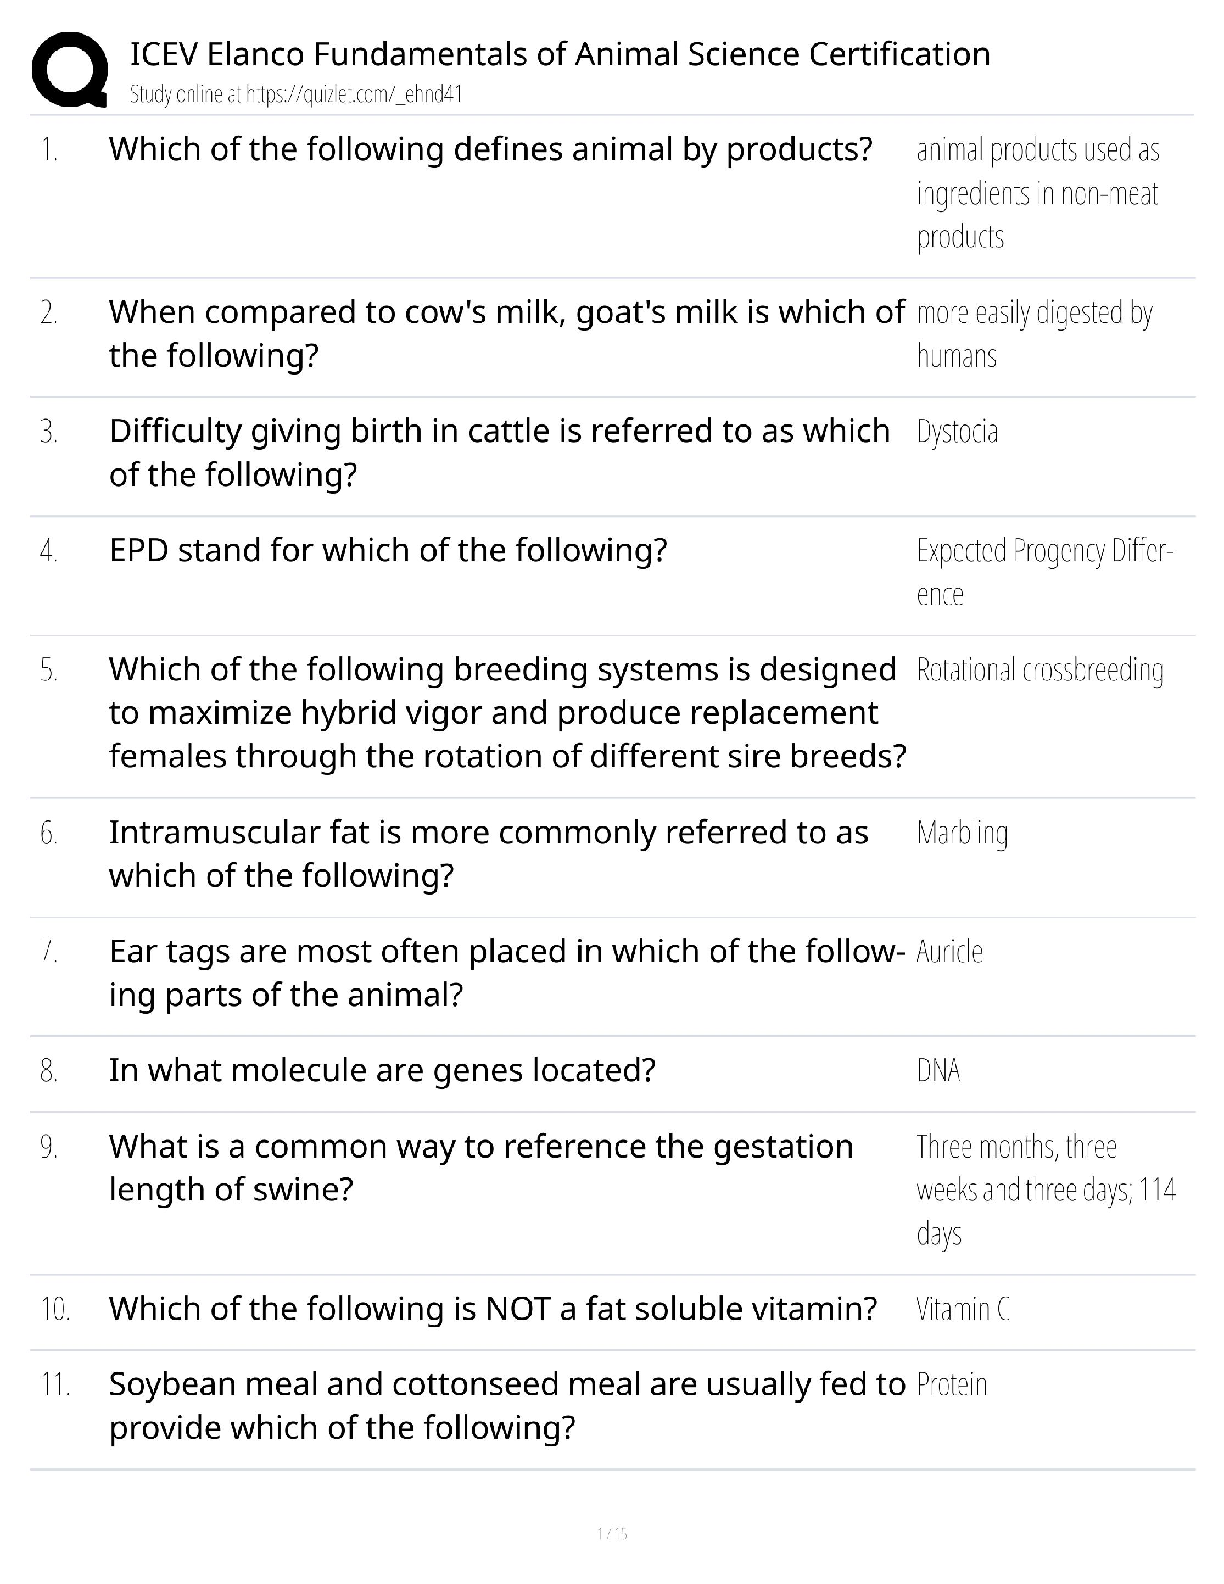
Task: Select the 'Dystocia' answer text
Action: pos(957,432)
